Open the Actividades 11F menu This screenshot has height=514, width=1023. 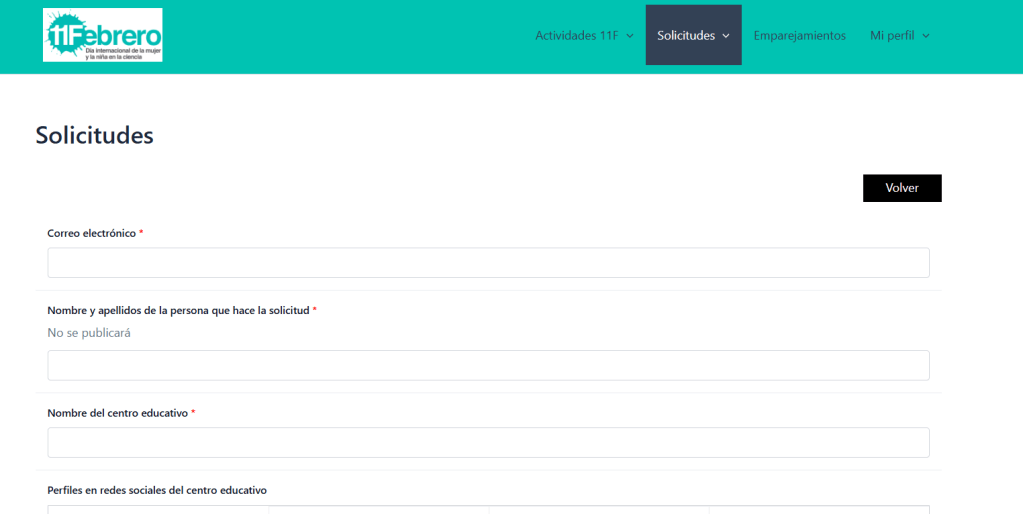click(x=576, y=36)
